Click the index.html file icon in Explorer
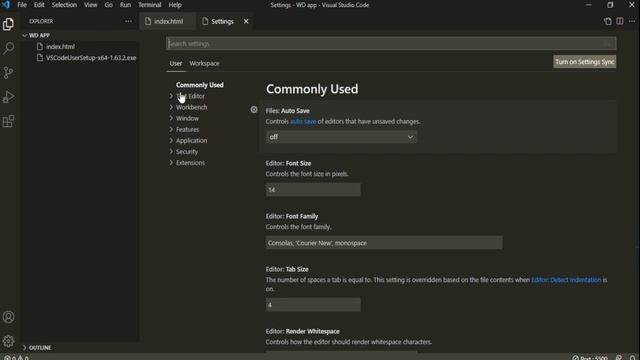Screen dimensions: 640x360 tap(40, 47)
